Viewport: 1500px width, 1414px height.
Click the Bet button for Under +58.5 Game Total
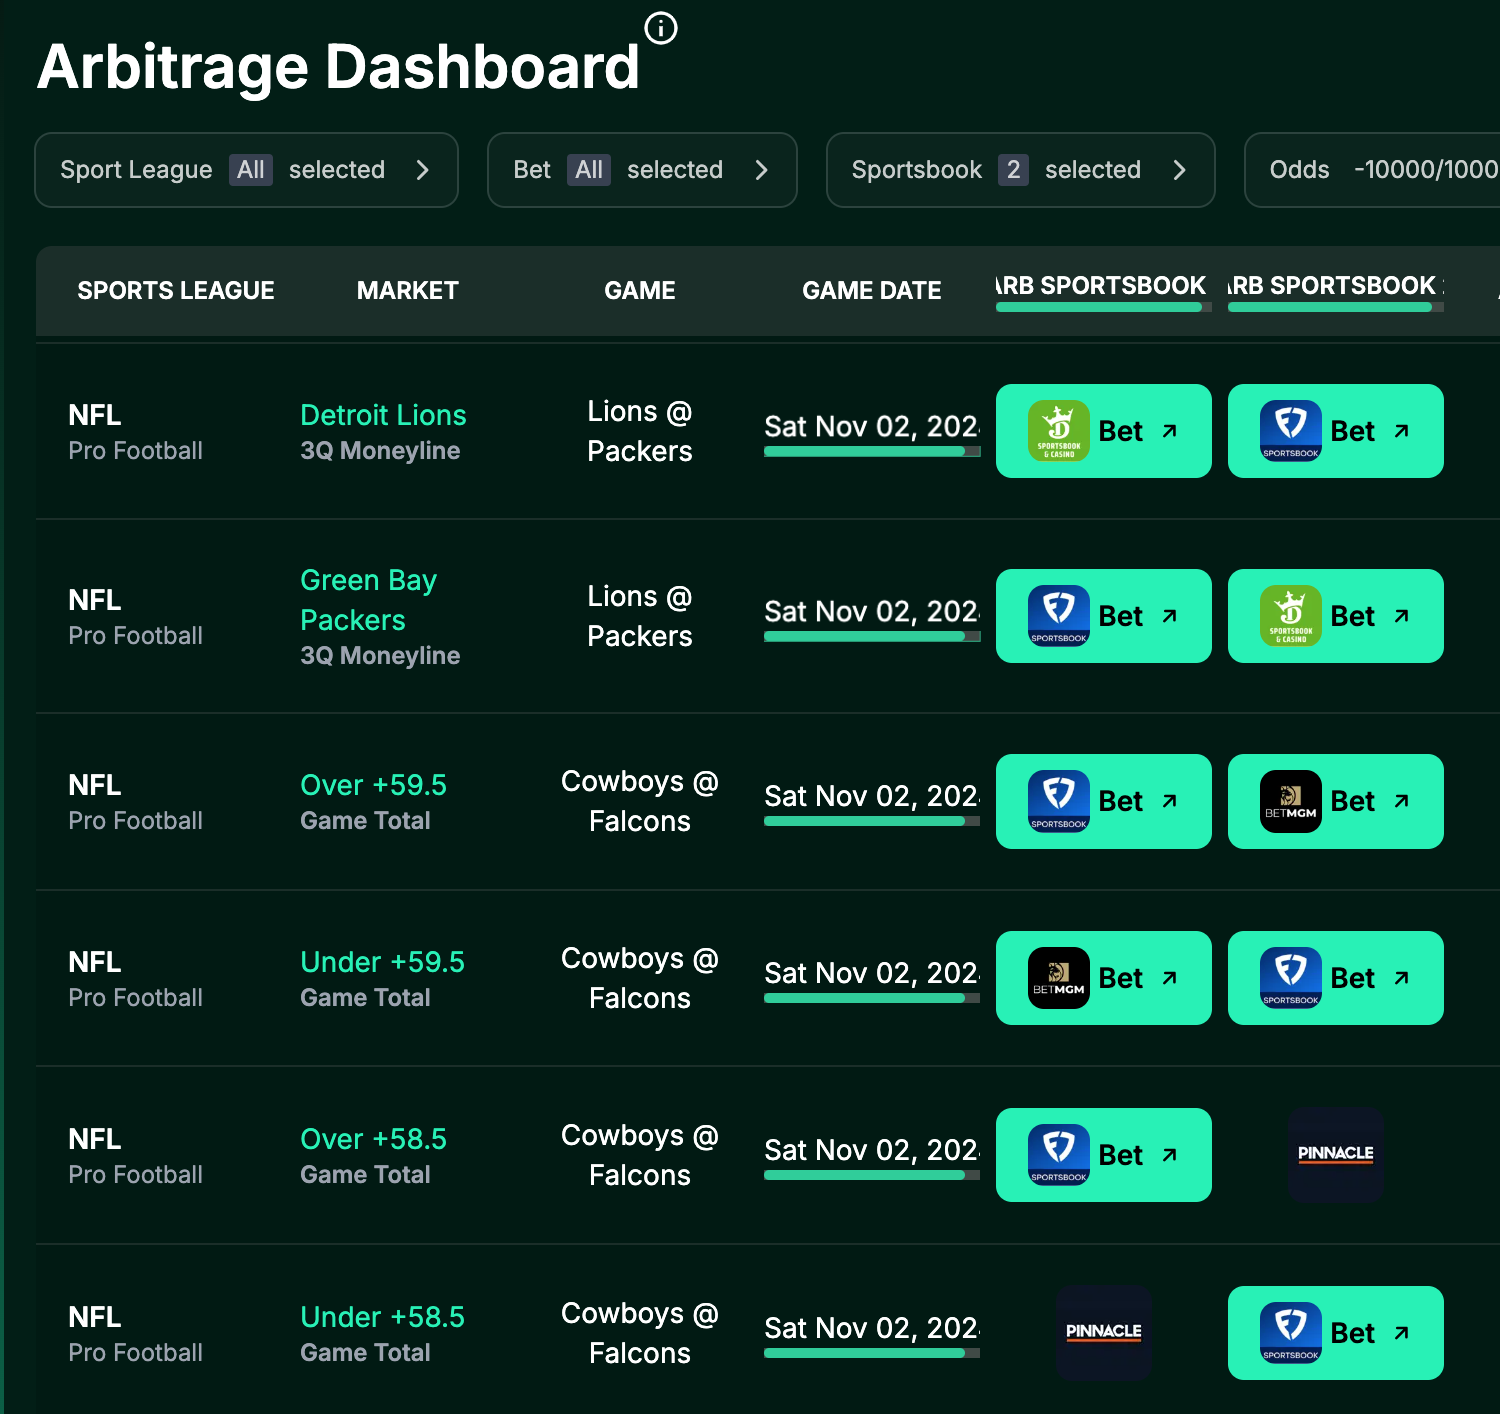pyautogui.click(x=1335, y=1332)
